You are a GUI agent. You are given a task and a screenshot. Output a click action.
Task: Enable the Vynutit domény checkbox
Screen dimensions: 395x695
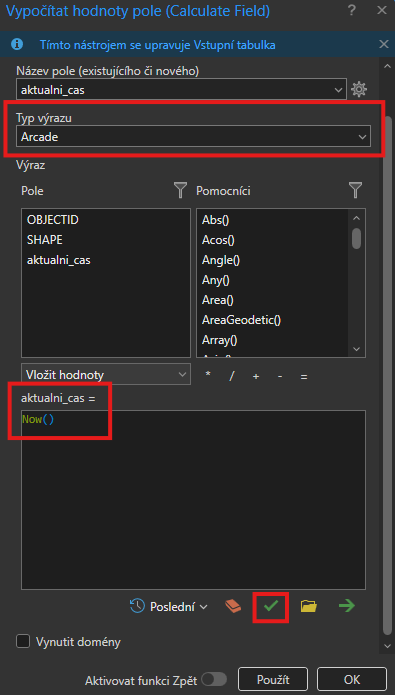coord(23,641)
